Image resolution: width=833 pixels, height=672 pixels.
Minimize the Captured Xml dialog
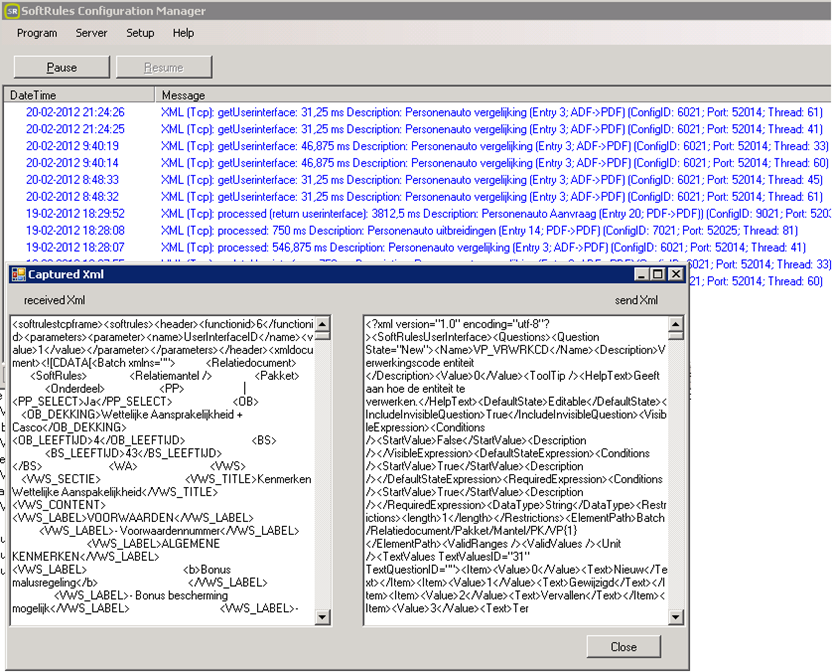(x=640, y=274)
